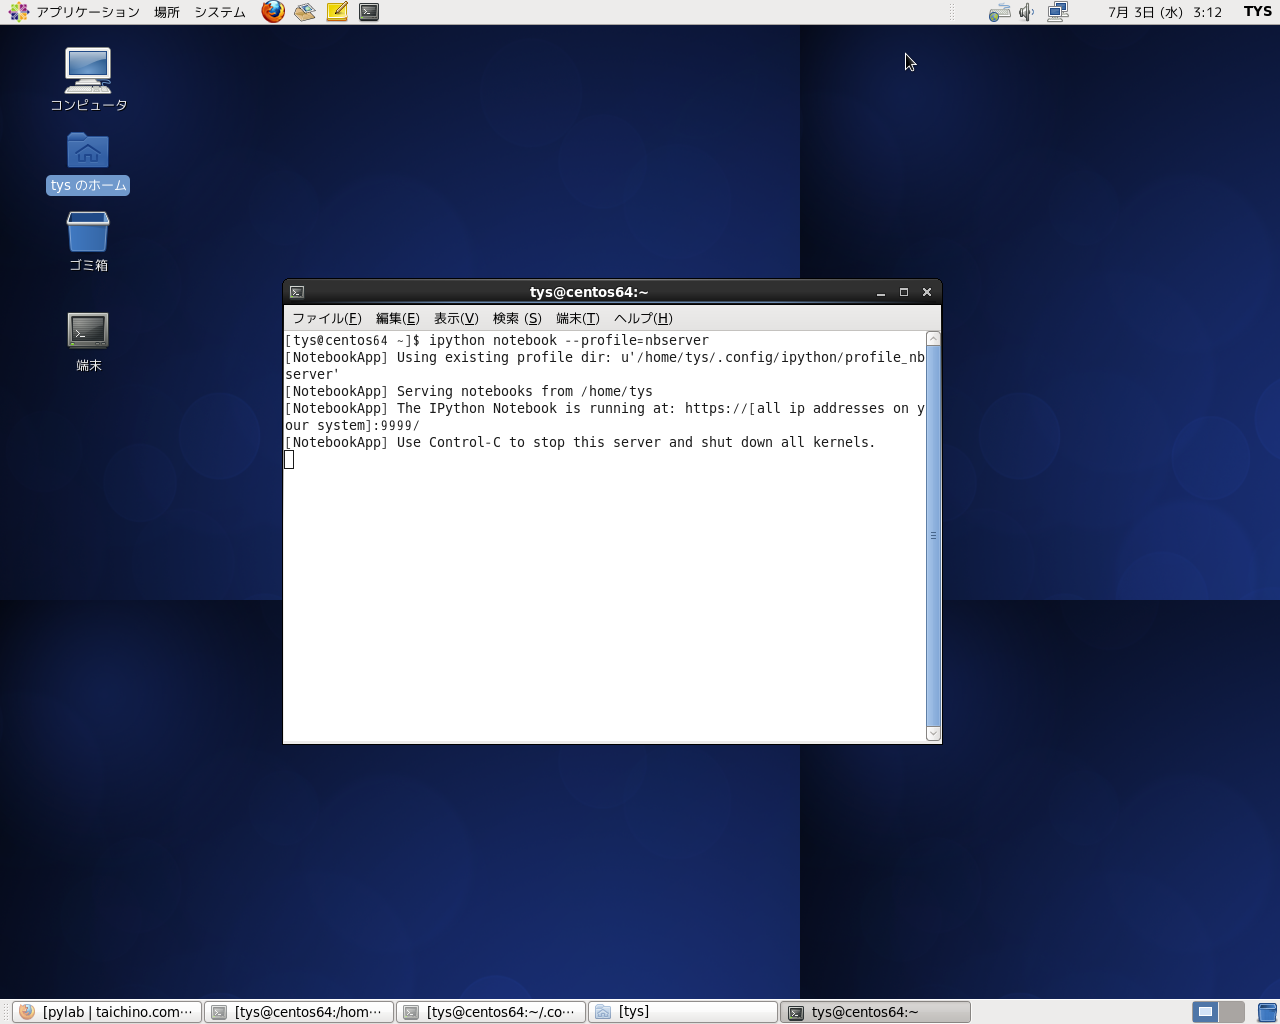Screen dimensions: 1280x1024
Task: Open the Computer desktop icon
Action: (88, 71)
